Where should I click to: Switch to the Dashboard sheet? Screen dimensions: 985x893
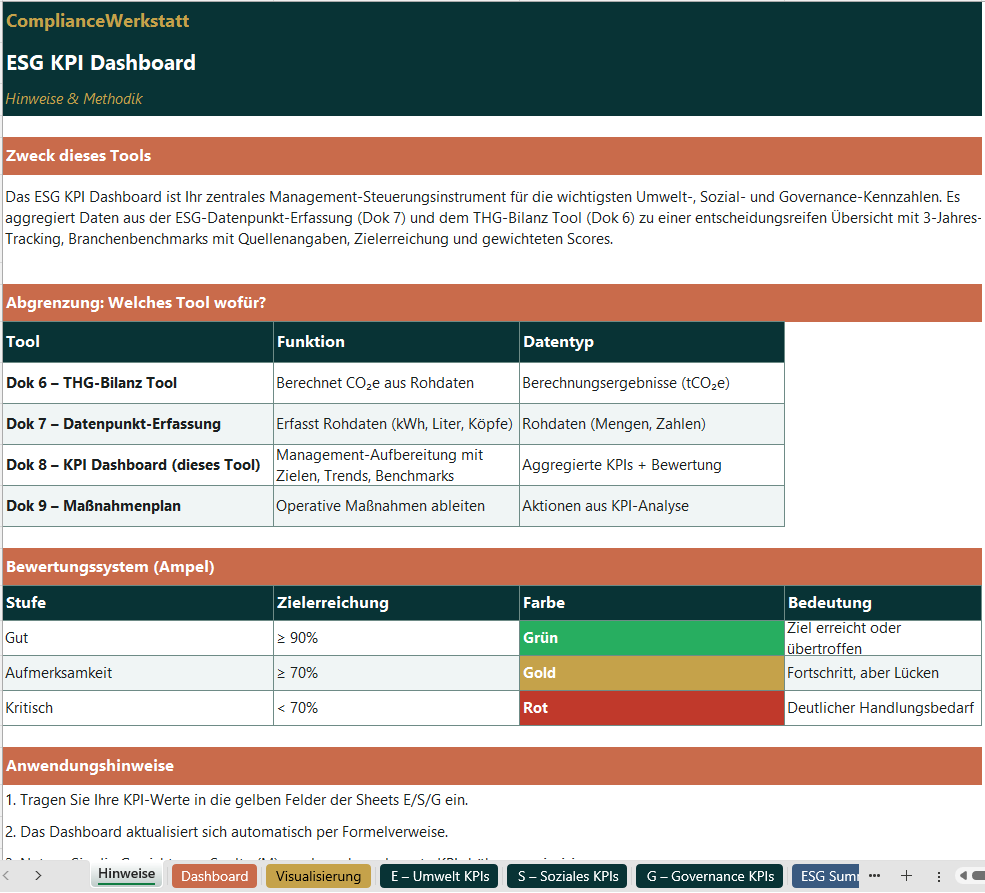[x=213, y=875]
